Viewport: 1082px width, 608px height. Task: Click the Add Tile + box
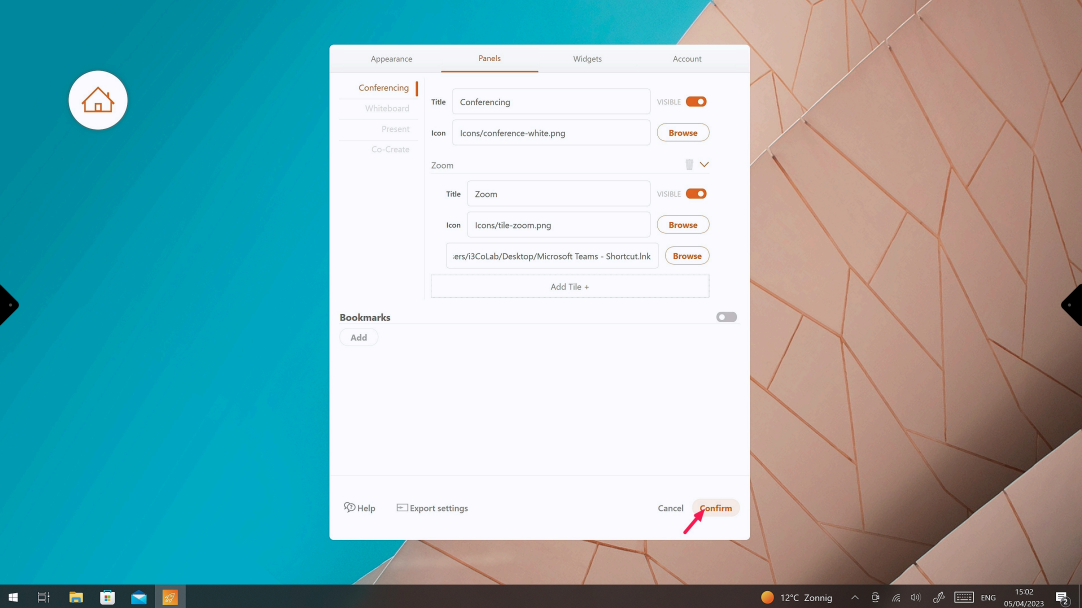coord(570,287)
